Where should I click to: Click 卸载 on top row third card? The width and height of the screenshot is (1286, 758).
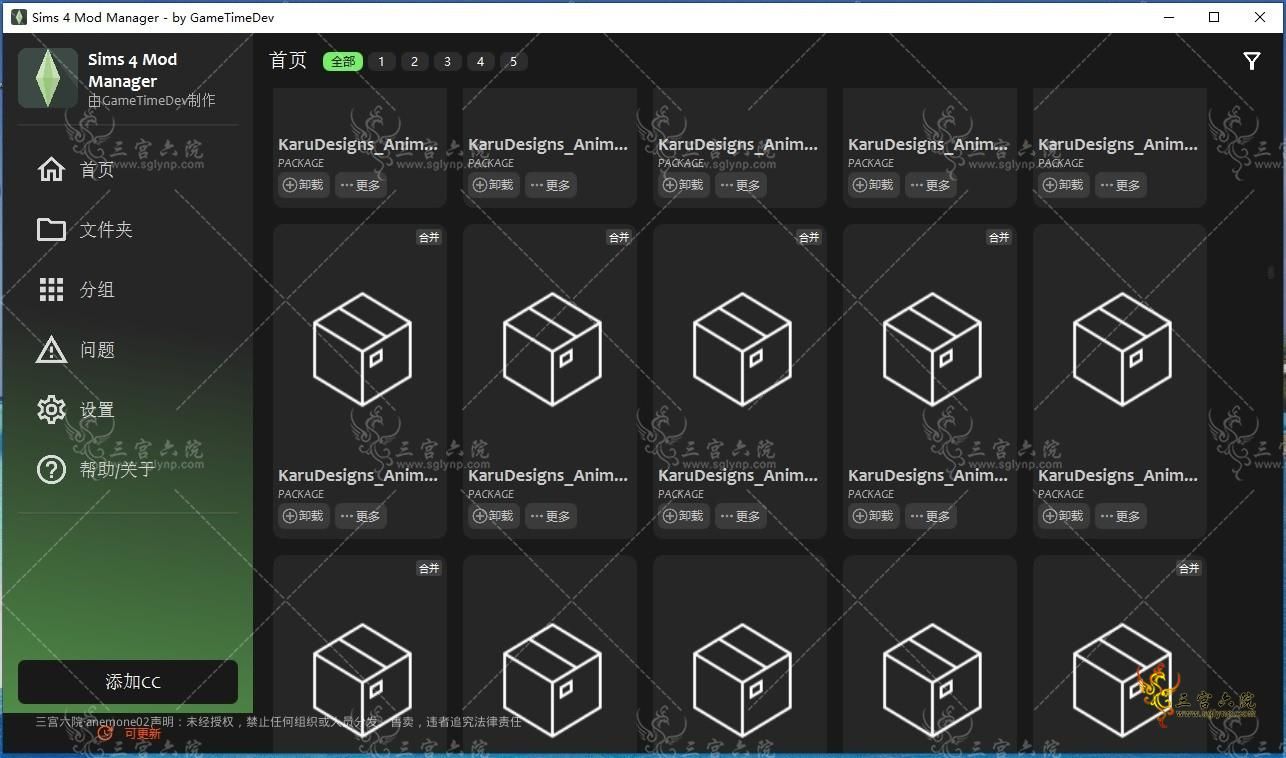684,185
